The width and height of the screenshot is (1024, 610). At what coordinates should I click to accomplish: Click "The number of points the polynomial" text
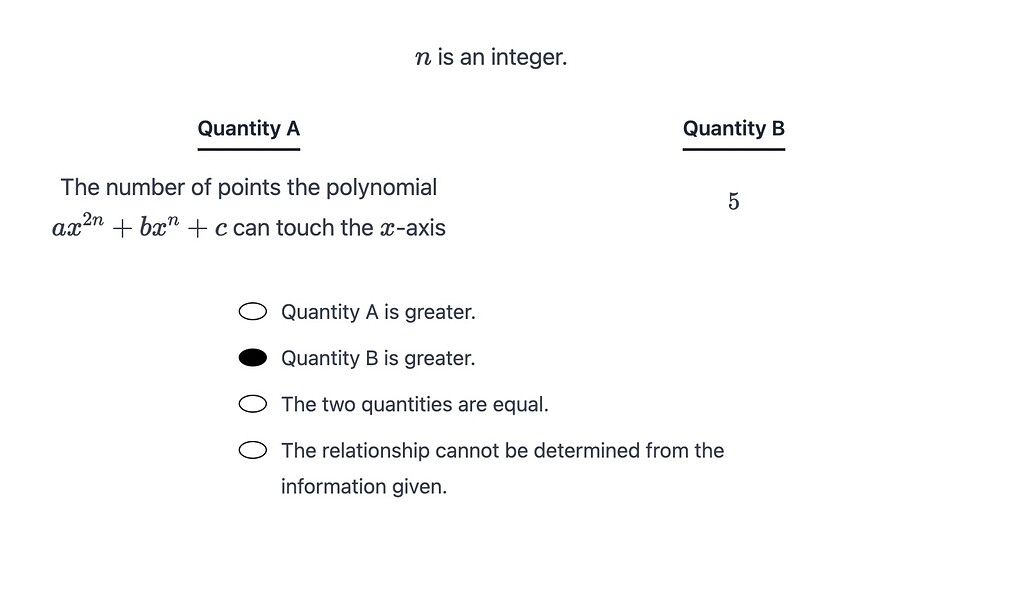pos(248,187)
